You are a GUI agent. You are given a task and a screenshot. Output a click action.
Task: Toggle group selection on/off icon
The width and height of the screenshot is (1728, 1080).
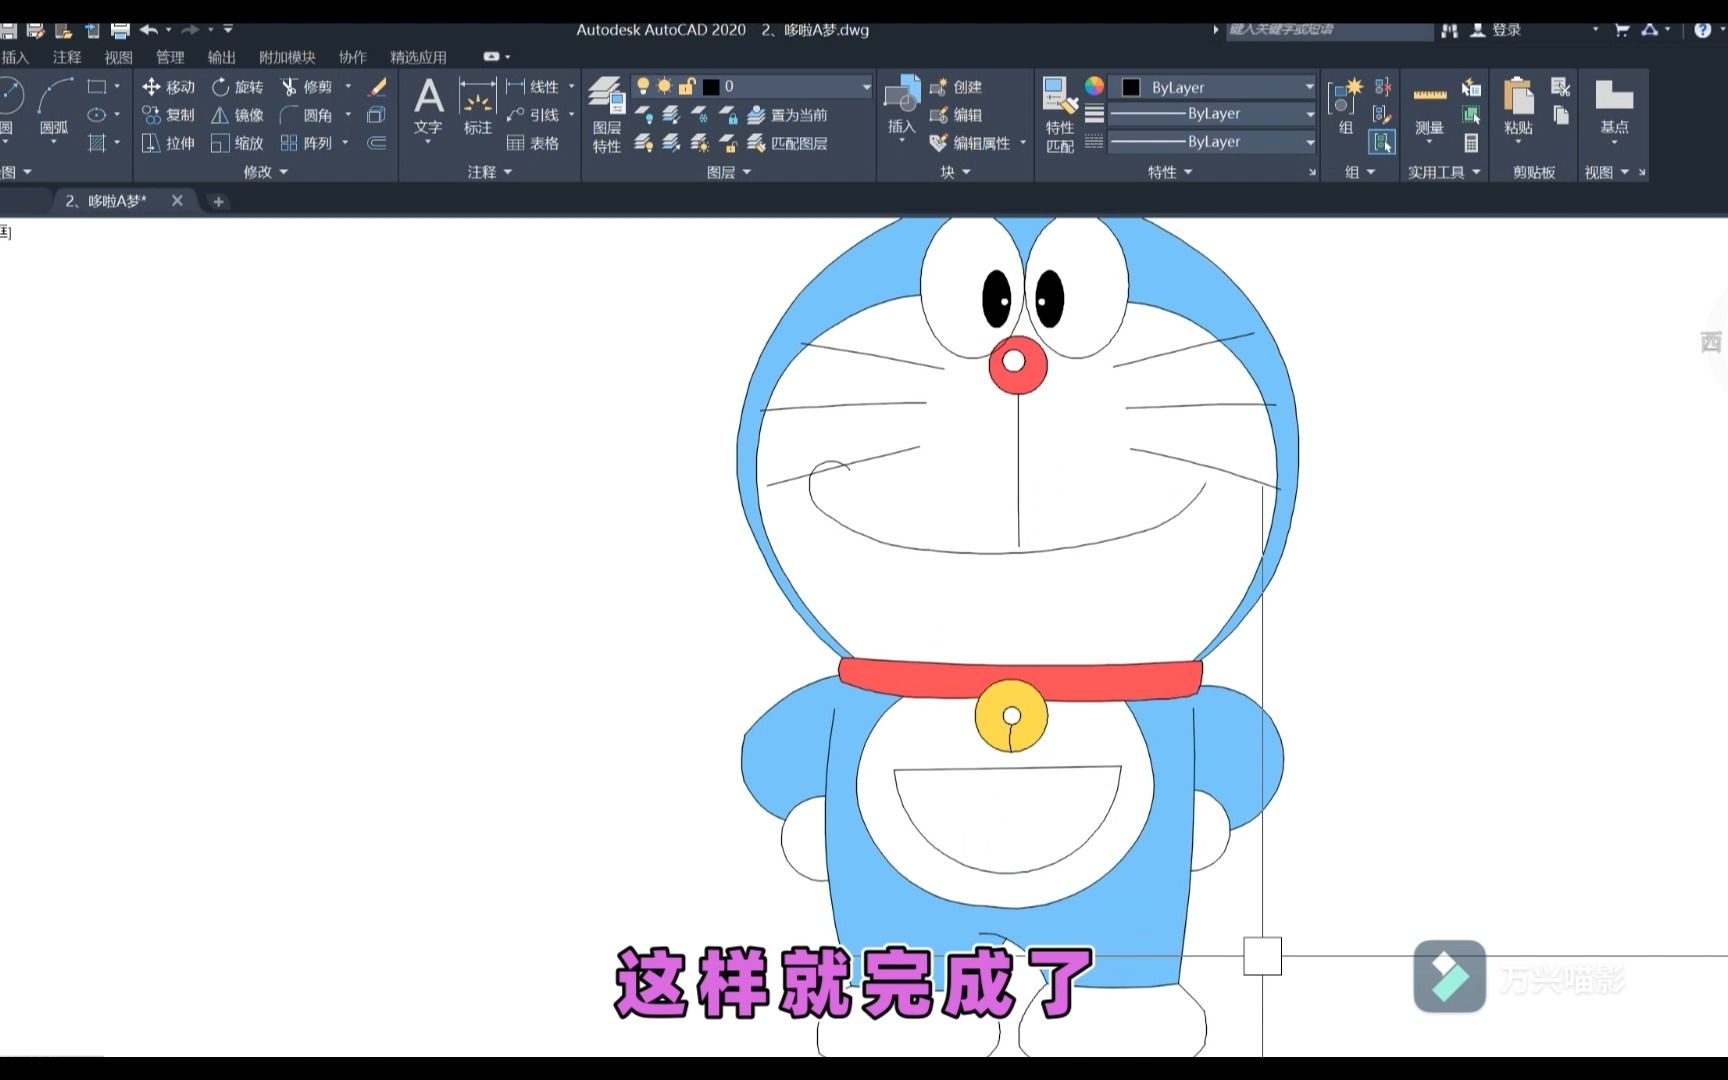pos(1382,143)
